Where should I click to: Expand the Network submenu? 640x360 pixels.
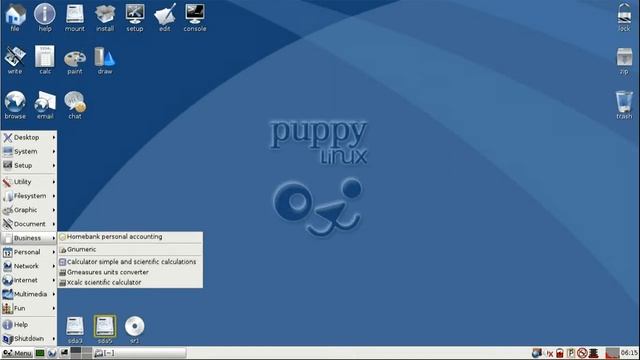tap(29, 266)
